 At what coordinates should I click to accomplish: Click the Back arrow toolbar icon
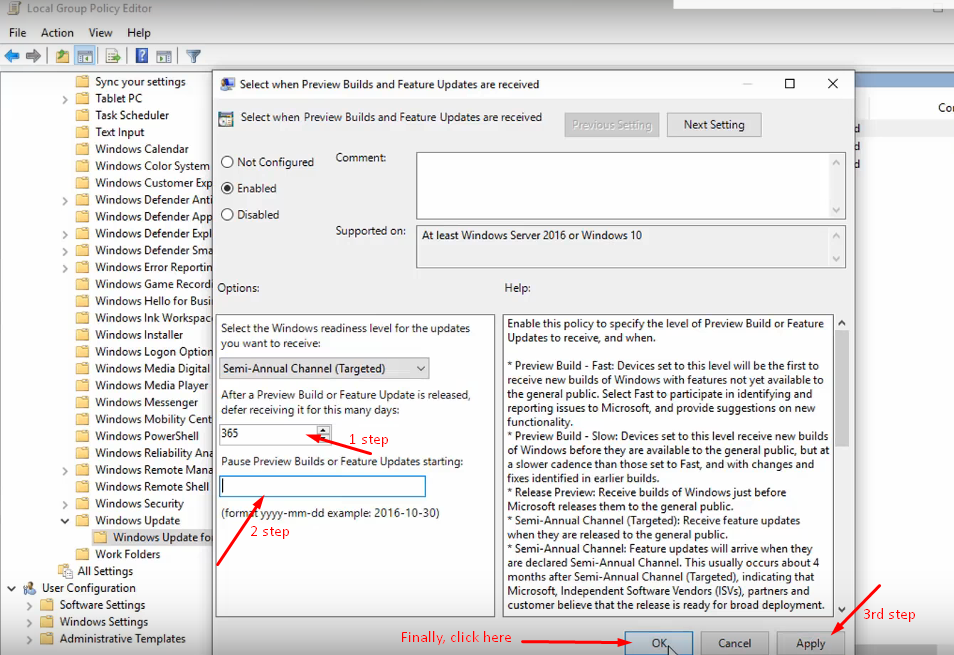(x=12, y=56)
